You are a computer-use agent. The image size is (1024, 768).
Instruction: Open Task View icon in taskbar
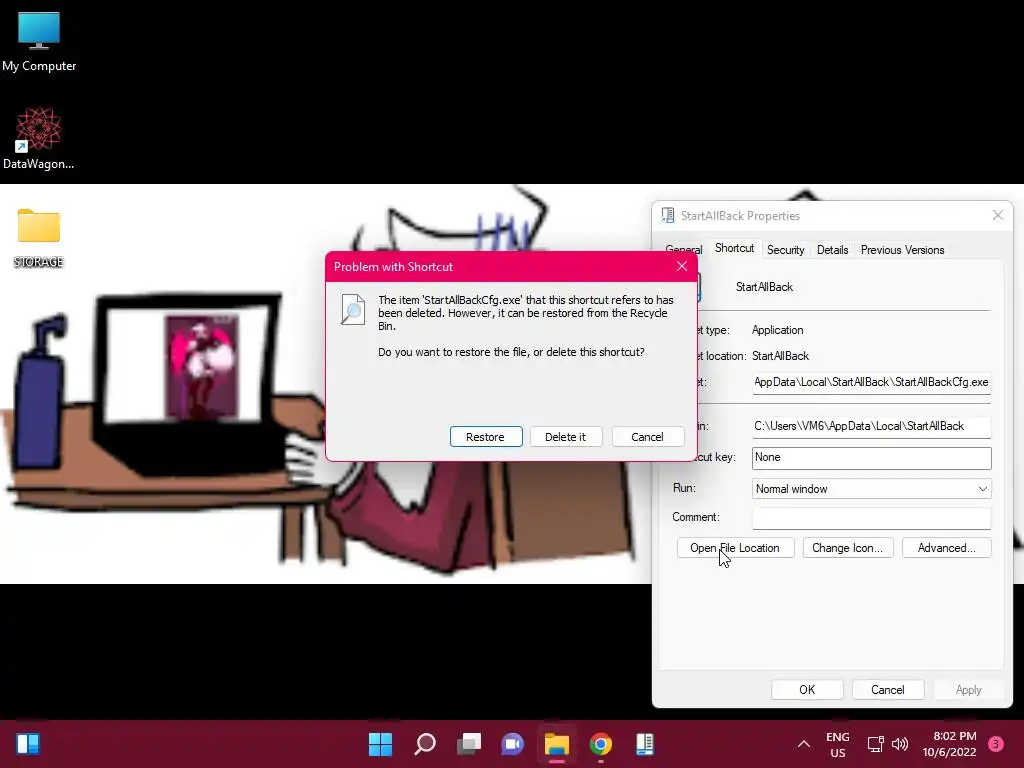click(469, 744)
